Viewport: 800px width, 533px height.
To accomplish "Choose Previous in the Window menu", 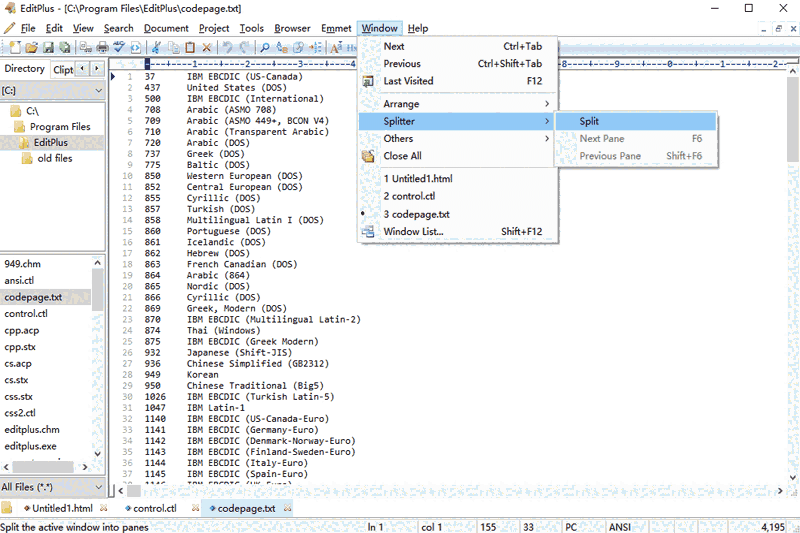I will 458,64.
